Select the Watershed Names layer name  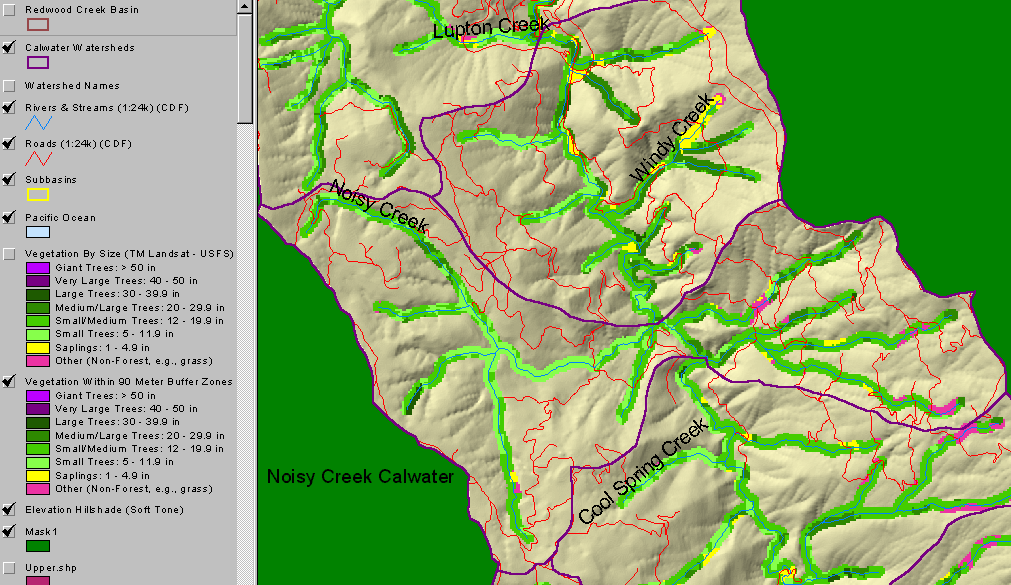(x=72, y=86)
